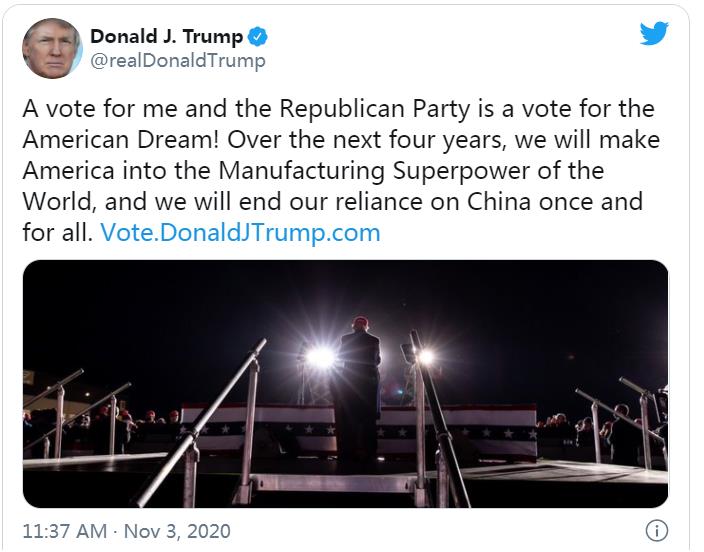Click the @realDonaldTrump handle
Viewport: 704px width, 552px height.
[x=178, y=61]
